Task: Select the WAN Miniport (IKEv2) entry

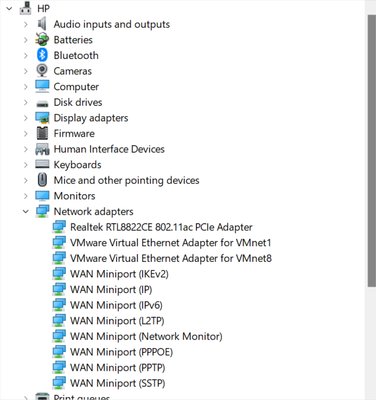Action: (119, 274)
